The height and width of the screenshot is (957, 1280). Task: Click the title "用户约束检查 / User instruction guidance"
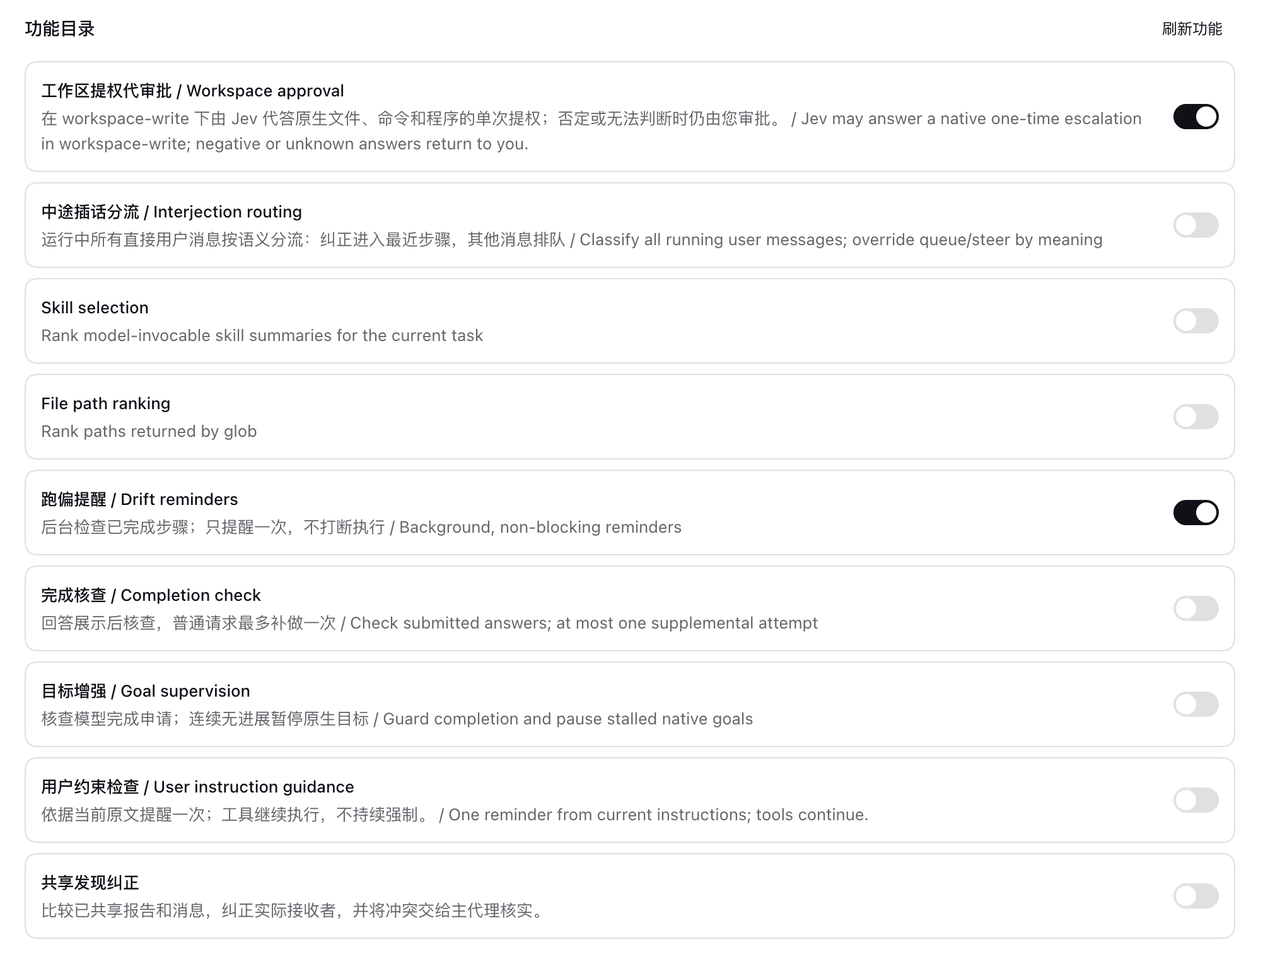coord(198,788)
